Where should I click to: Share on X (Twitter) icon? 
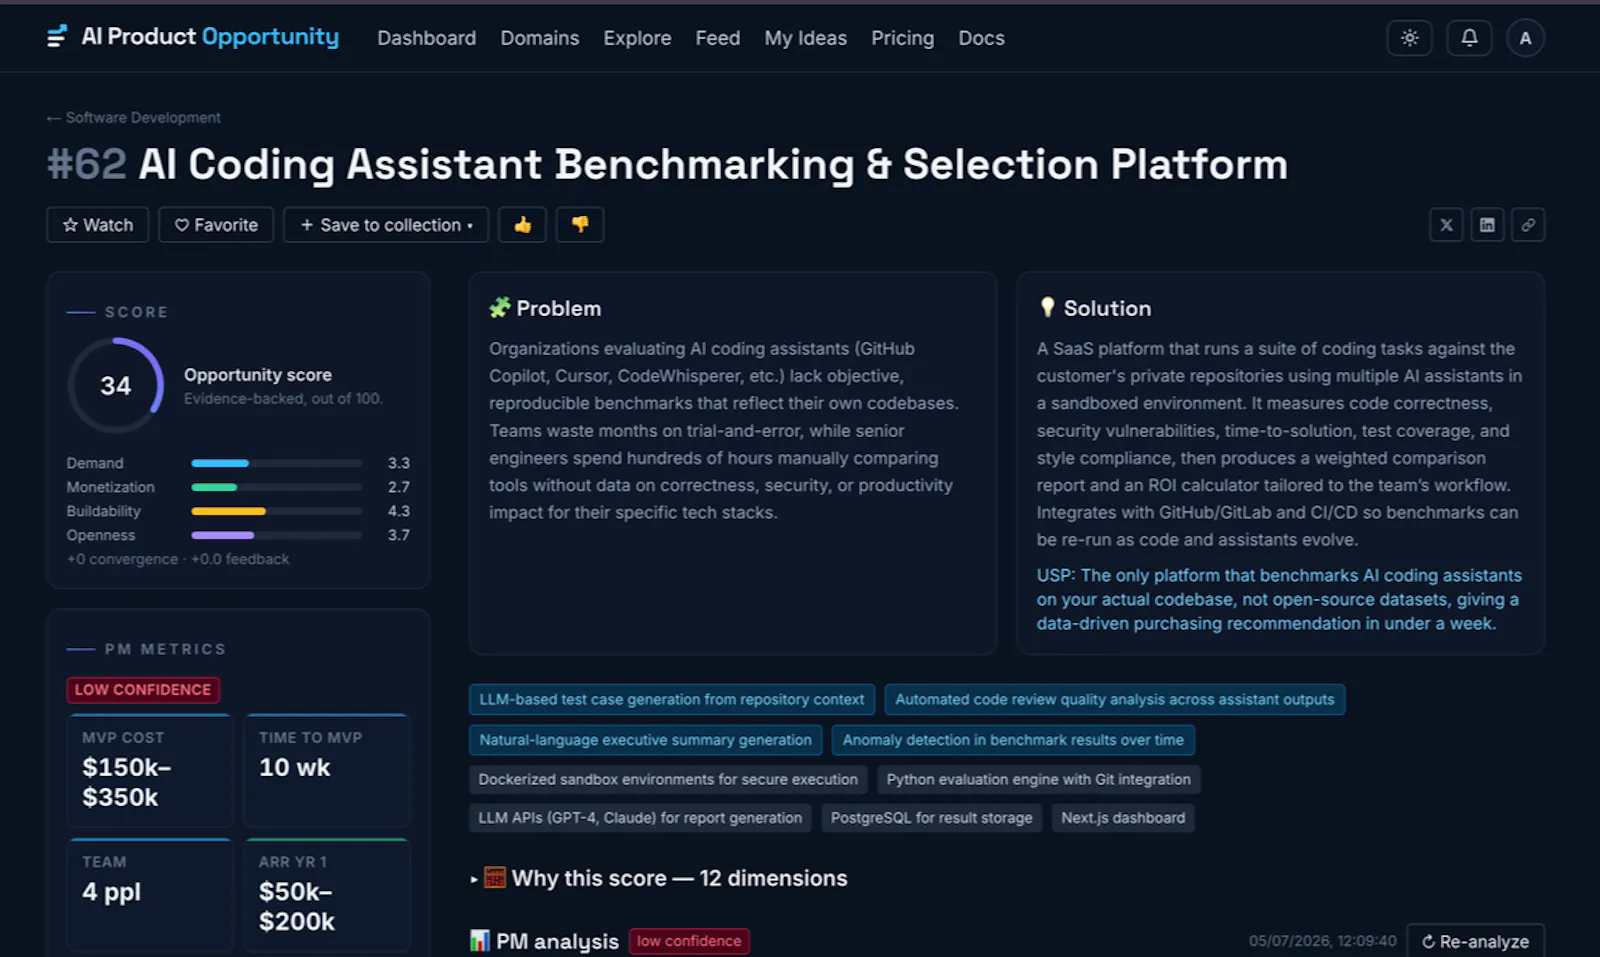pos(1446,225)
